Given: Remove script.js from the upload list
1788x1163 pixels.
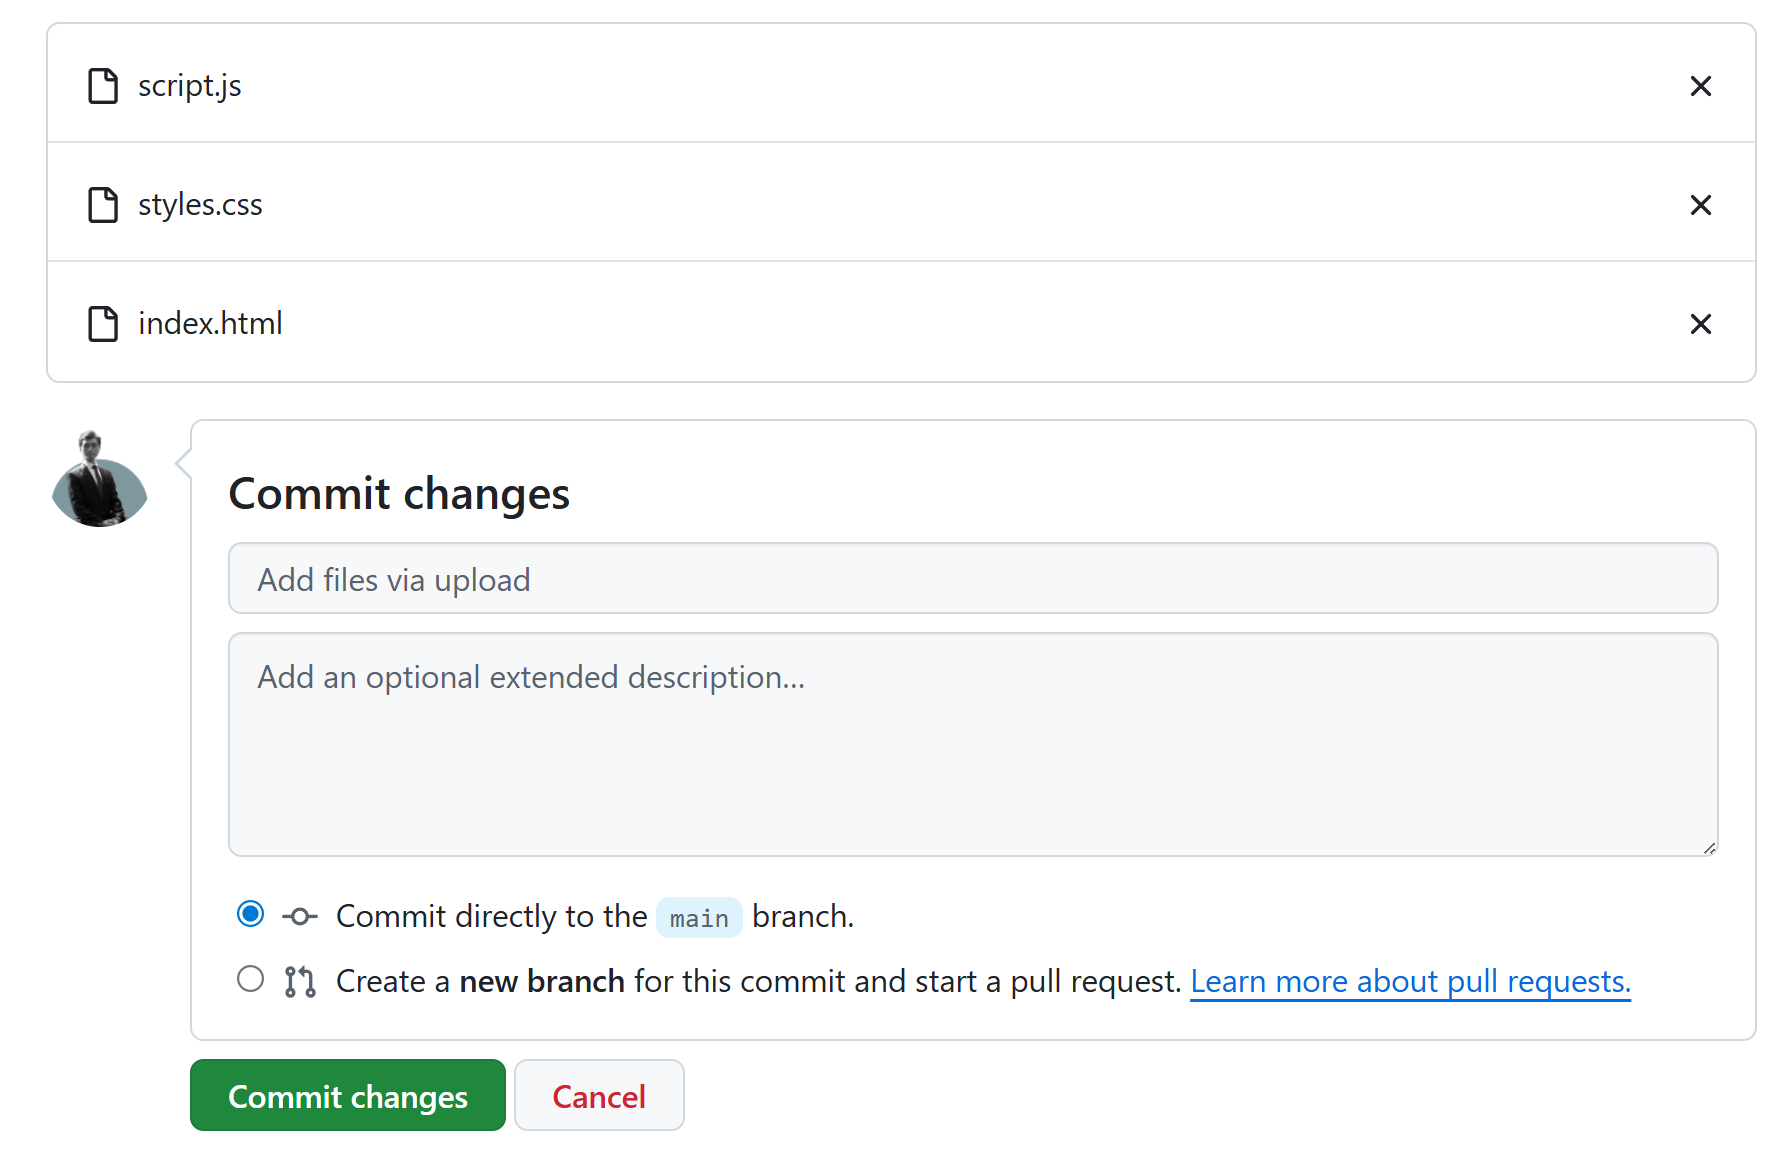Looking at the screenshot, I should (1700, 86).
